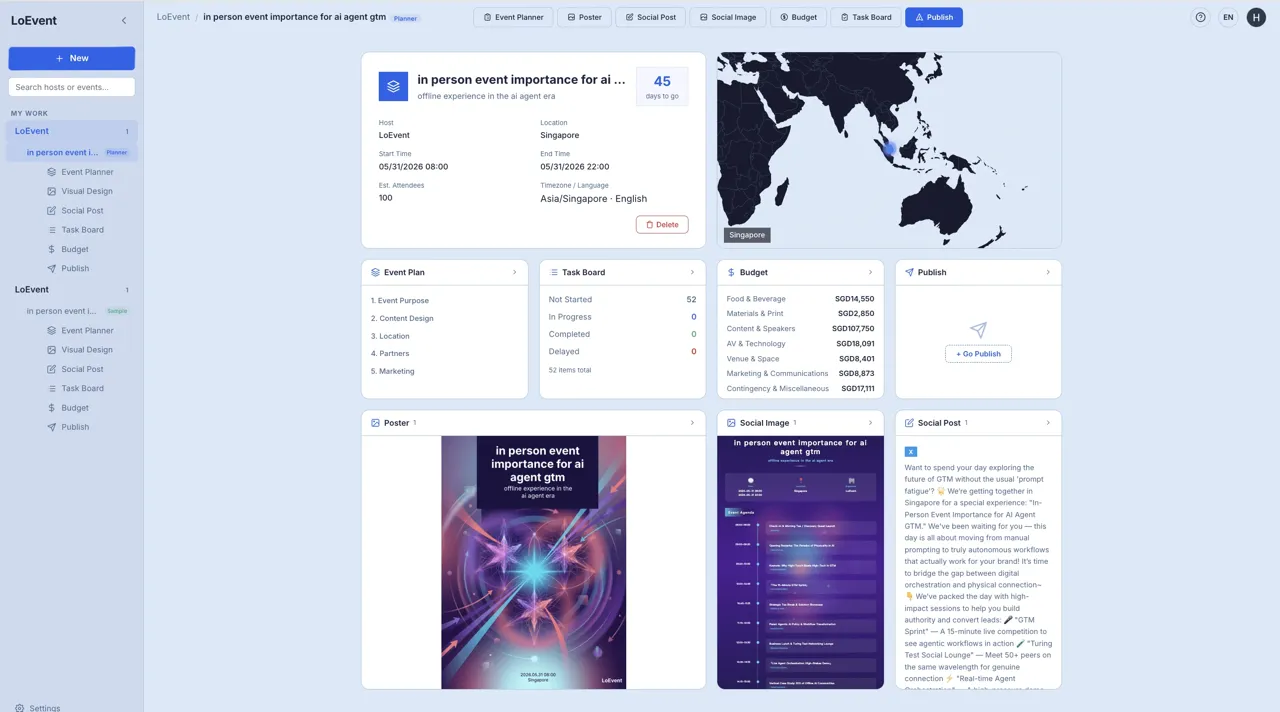Image resolution: width=1280 pixels, height=712 pixels.
Task: Switch language using the EN button
Action: click(x=1228, y=17)
